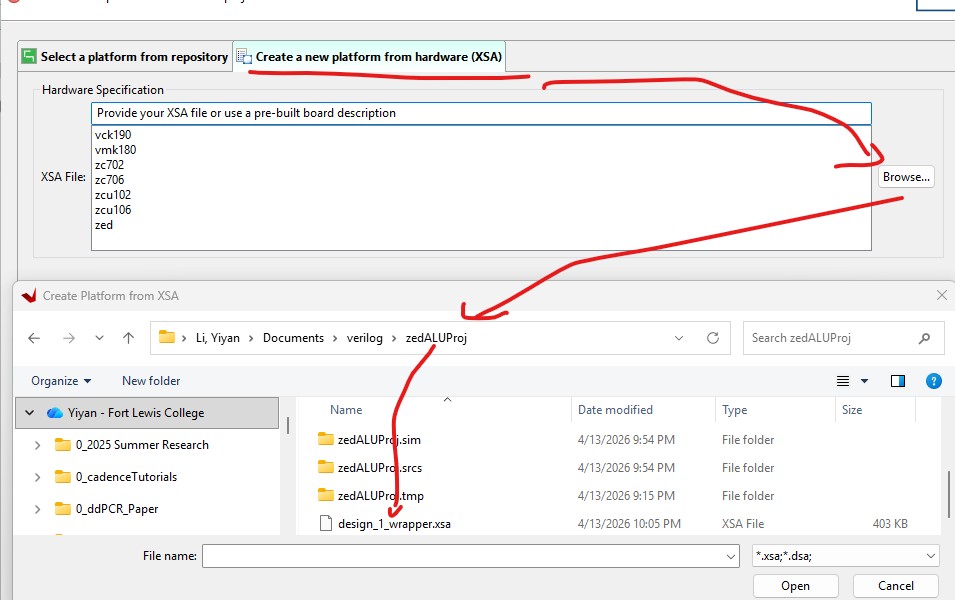Toggle the preview pane icon
Viewport: 955px width, 600px height.
click(x=897, y=381)
